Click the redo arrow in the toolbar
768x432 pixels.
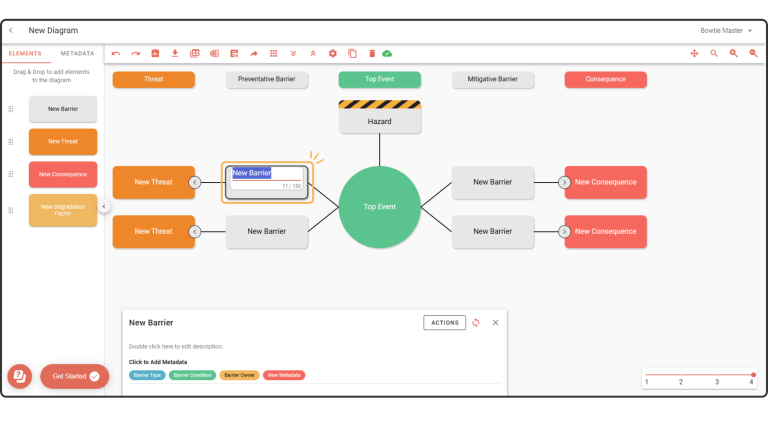tap(135, 53)
